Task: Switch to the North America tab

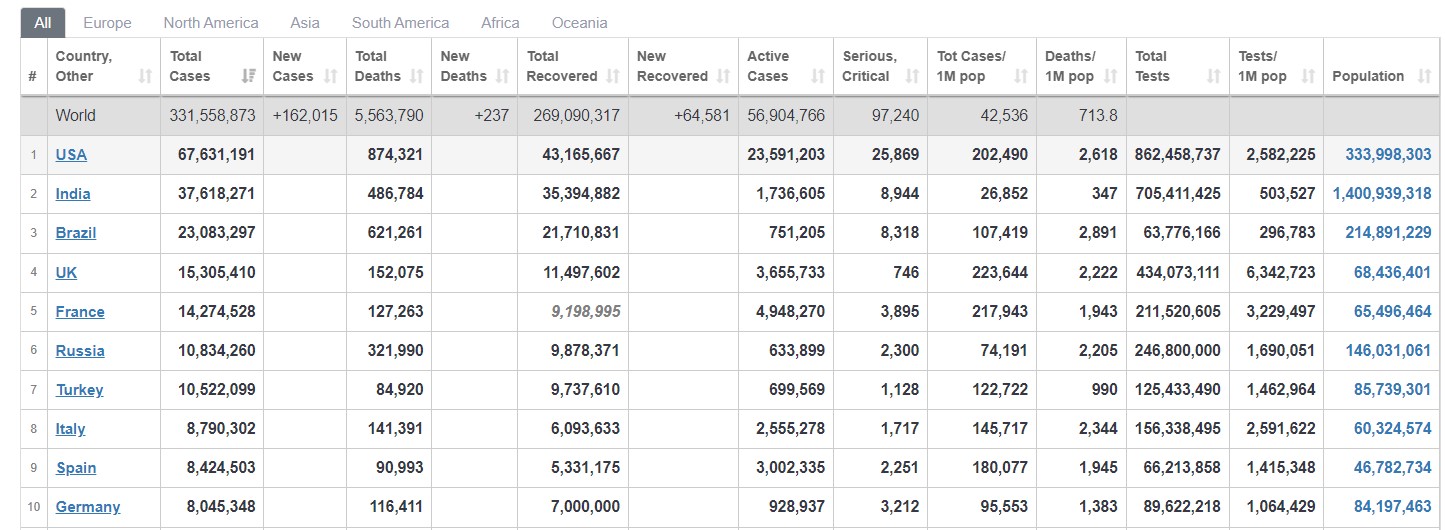Action: pyautogui.click(x=211, y=22)
